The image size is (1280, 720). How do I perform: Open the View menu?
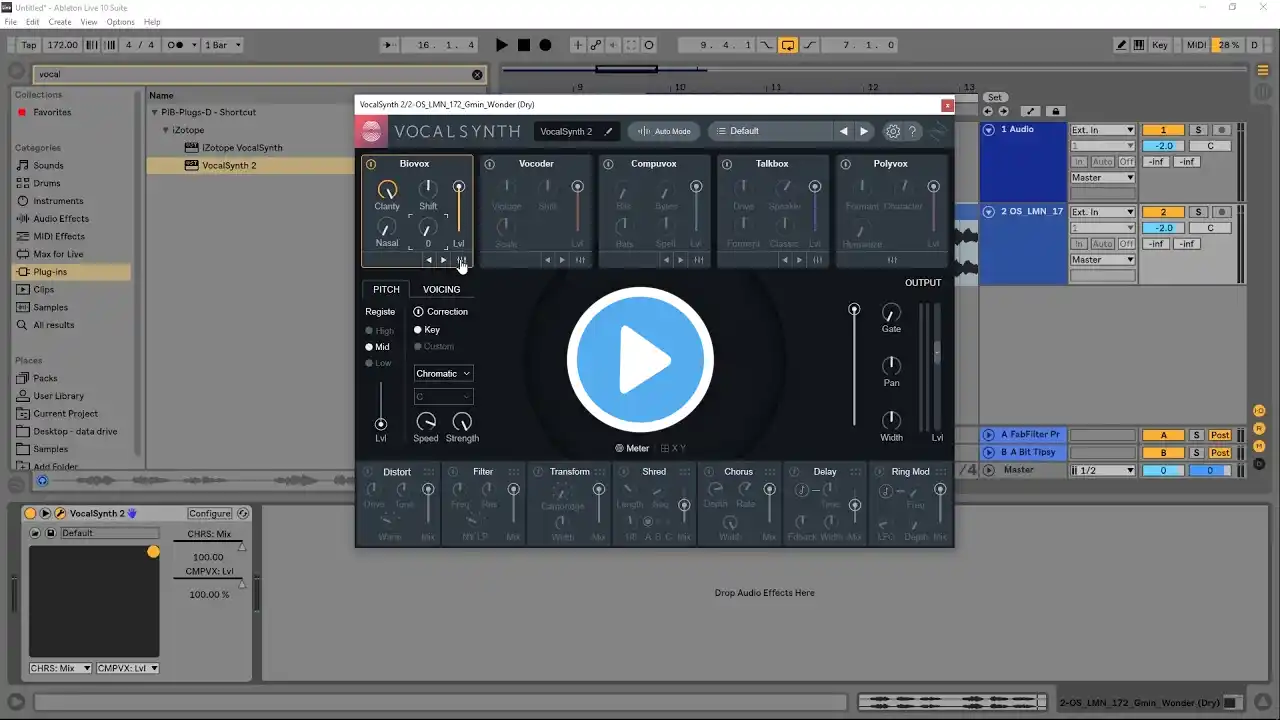point(89,22)
